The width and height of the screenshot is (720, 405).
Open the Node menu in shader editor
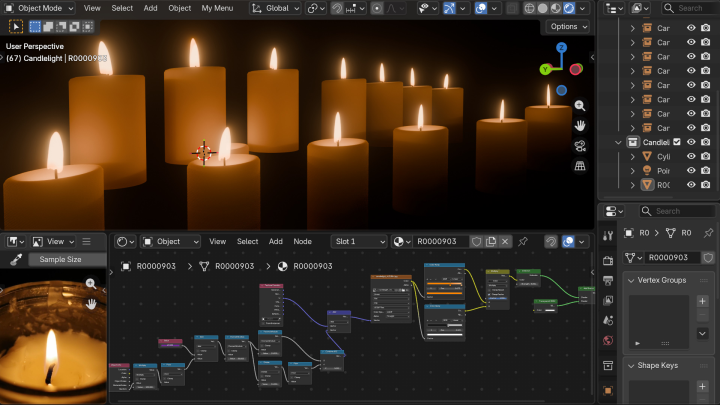[x=302, y=241]
